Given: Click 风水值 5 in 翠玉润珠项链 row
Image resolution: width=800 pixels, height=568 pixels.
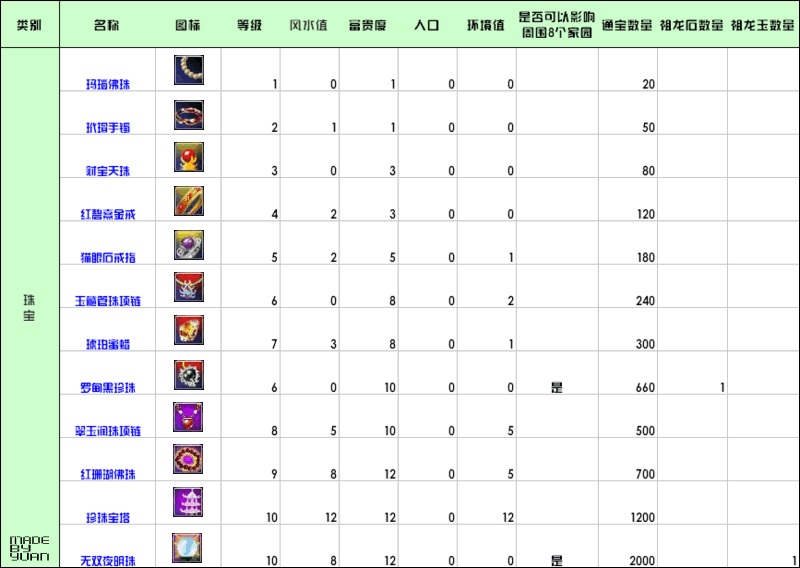Looking at the screenshot, I should [333, 431].
